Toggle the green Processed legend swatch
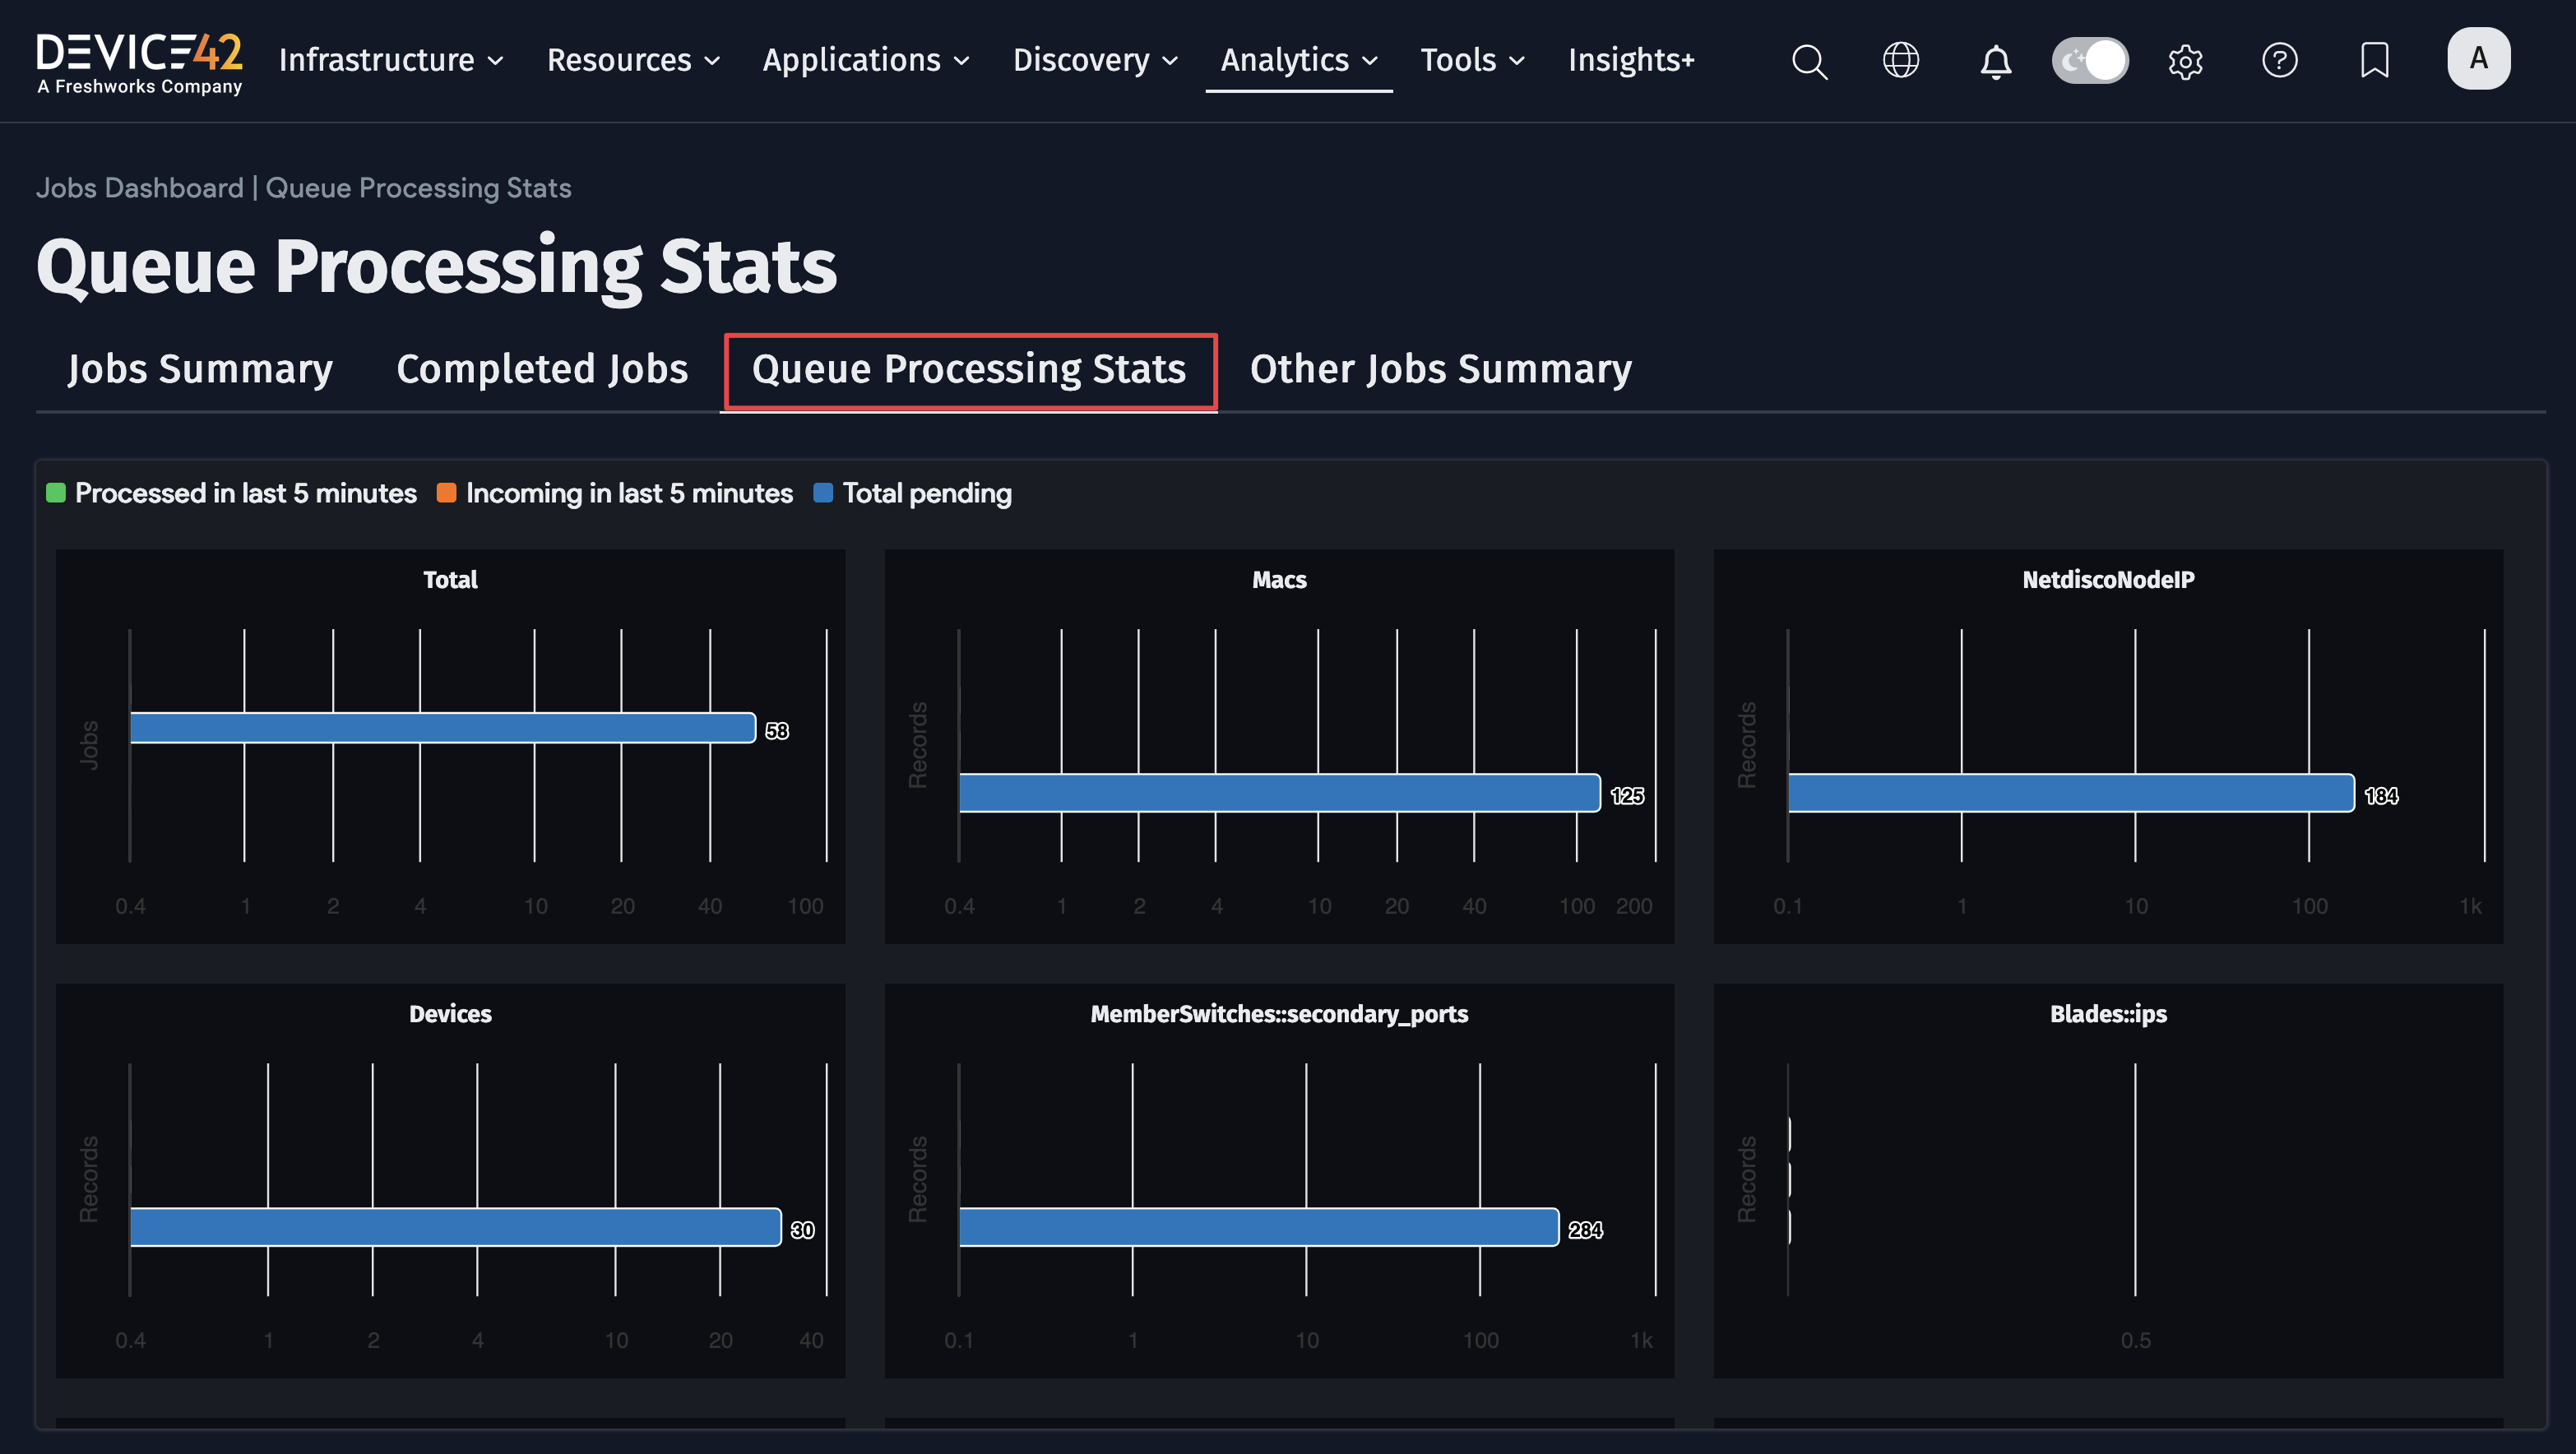Viewport: 2576px width, 1454px height. [56, 493]
